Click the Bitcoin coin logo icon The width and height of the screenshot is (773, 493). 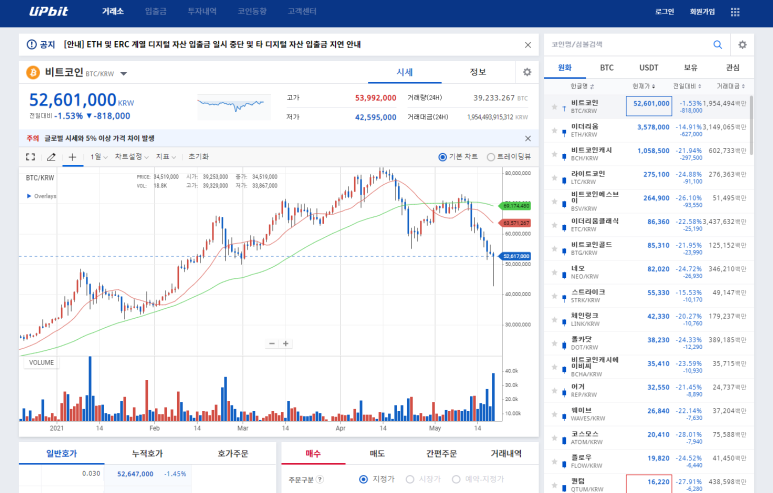coord(33,73)
